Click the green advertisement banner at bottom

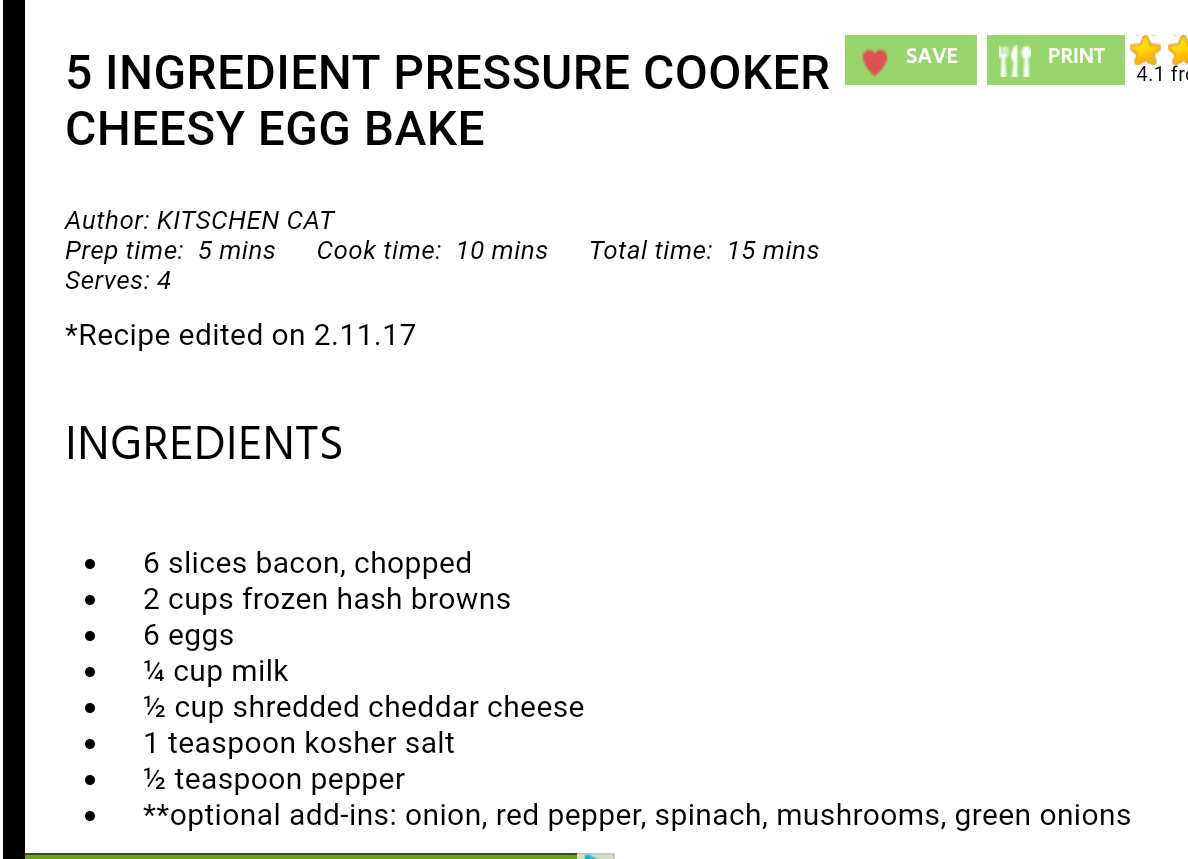click(x=300, y=856)
